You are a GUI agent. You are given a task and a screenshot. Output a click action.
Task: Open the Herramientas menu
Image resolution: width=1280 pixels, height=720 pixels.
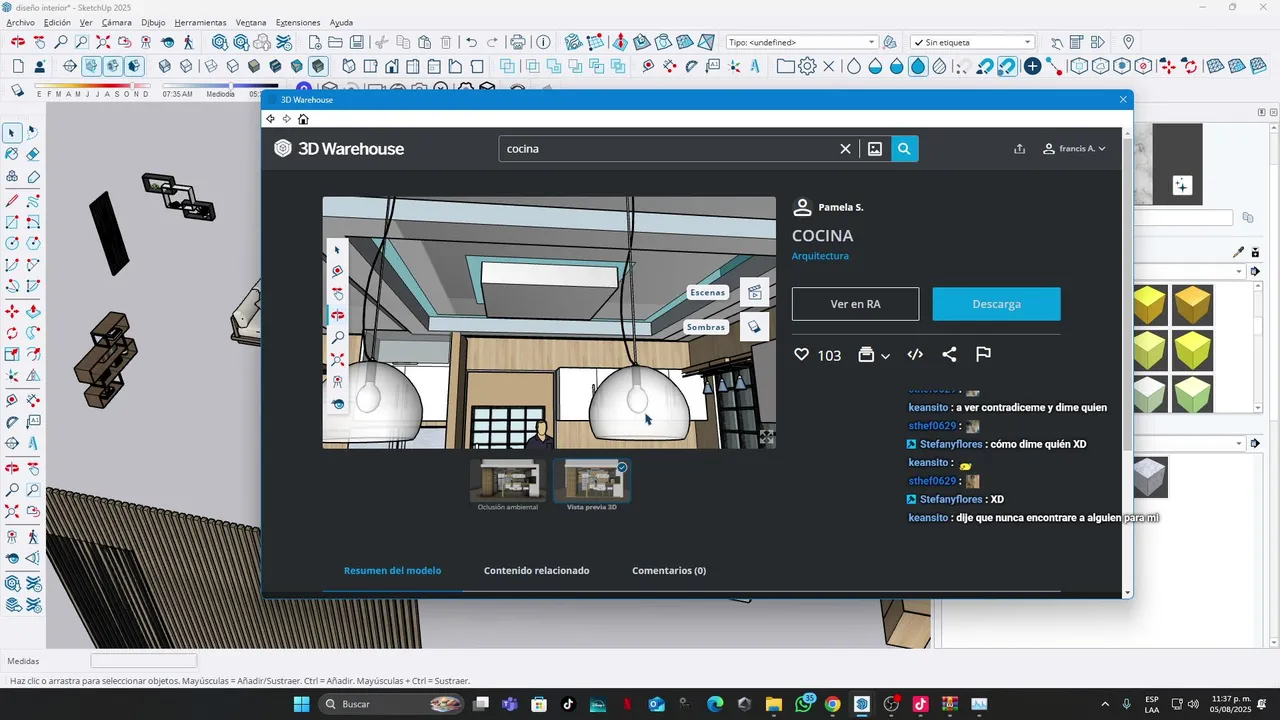point(200,22)
